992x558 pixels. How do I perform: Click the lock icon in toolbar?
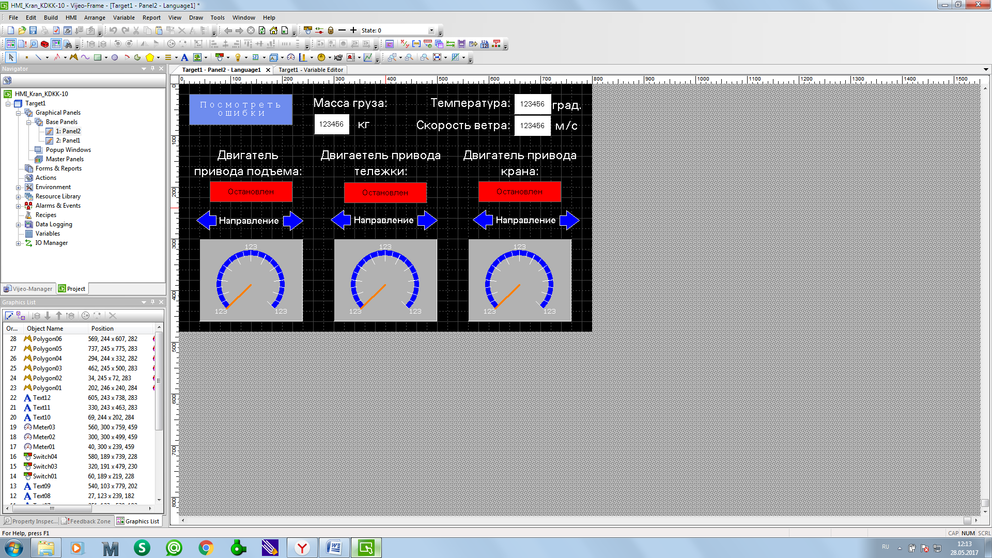pos(330,30)
